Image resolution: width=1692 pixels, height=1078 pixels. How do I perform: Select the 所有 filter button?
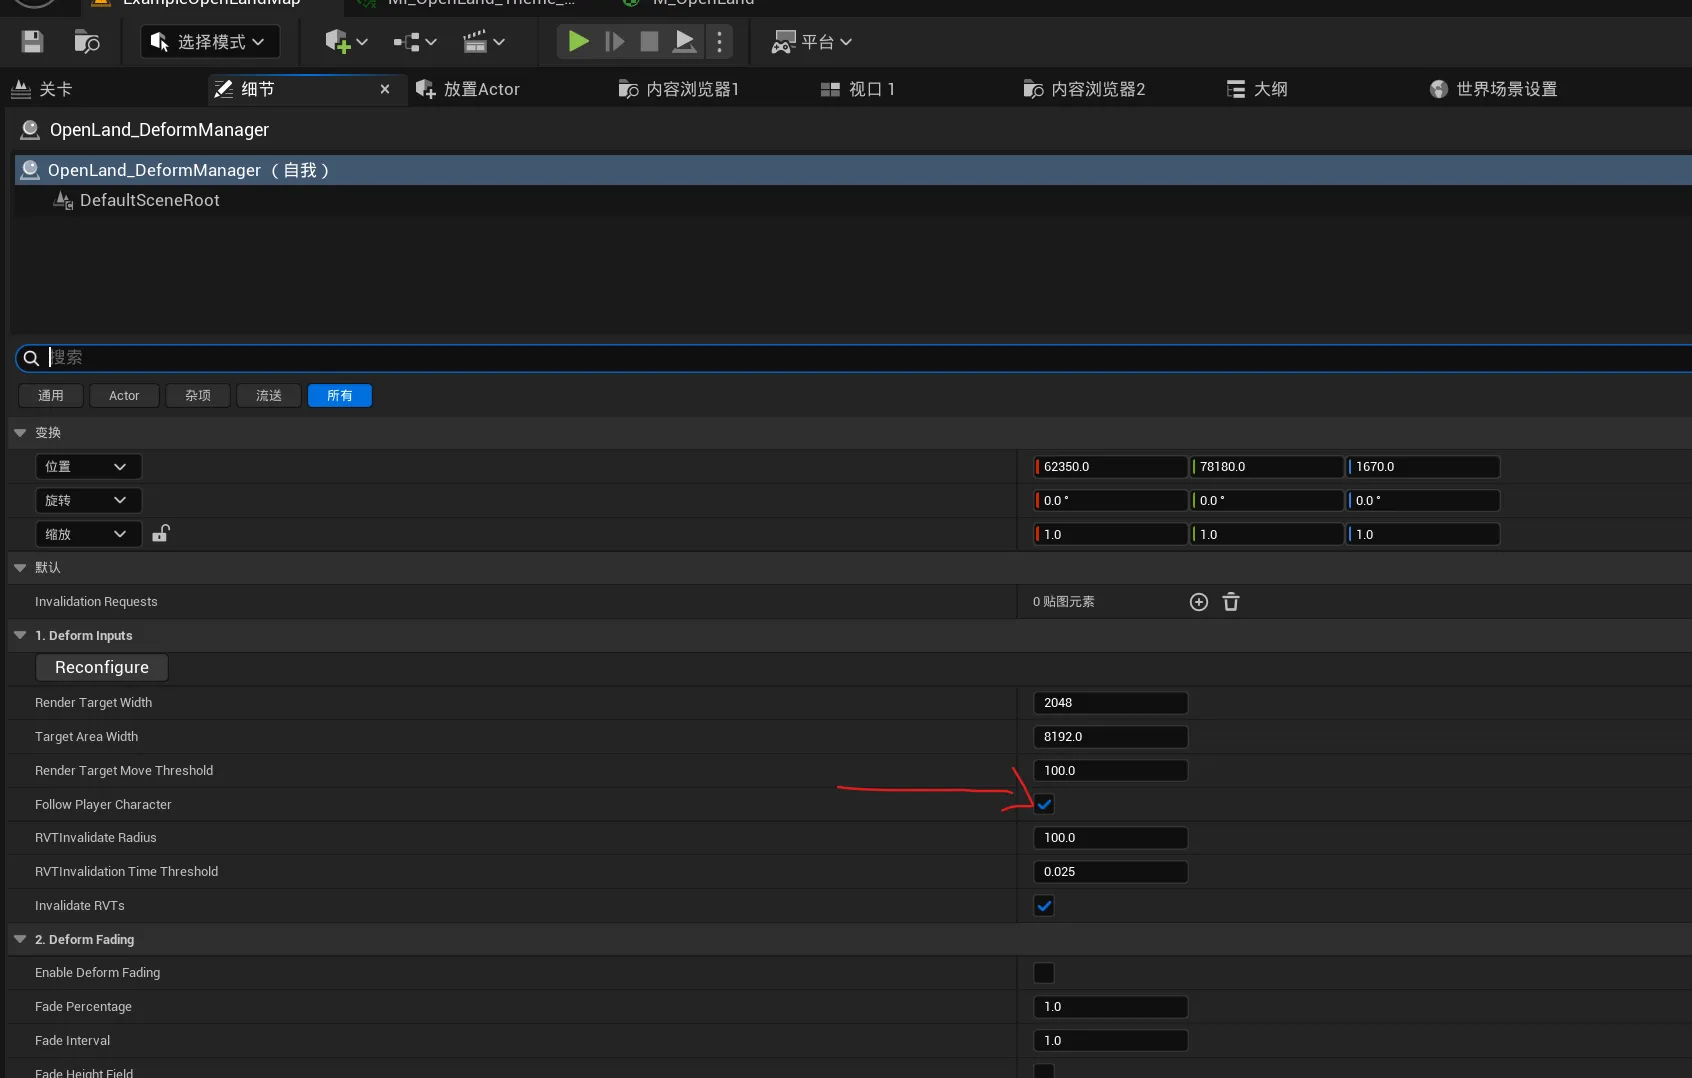coord(340,396)
